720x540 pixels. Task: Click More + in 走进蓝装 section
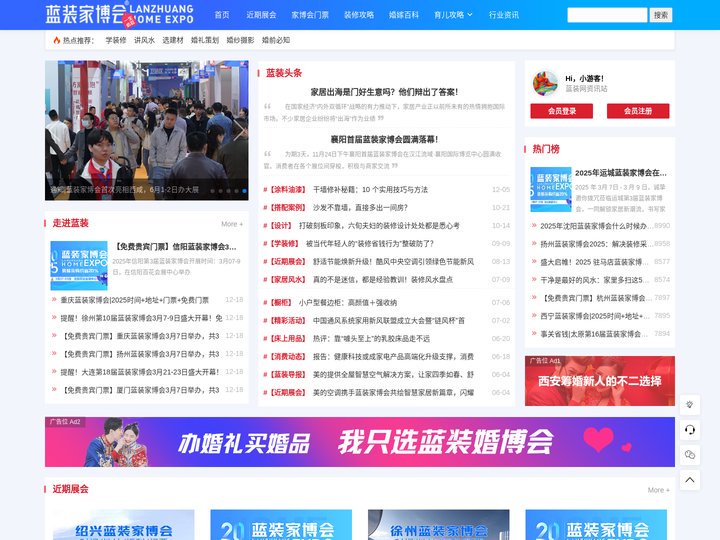232,224
